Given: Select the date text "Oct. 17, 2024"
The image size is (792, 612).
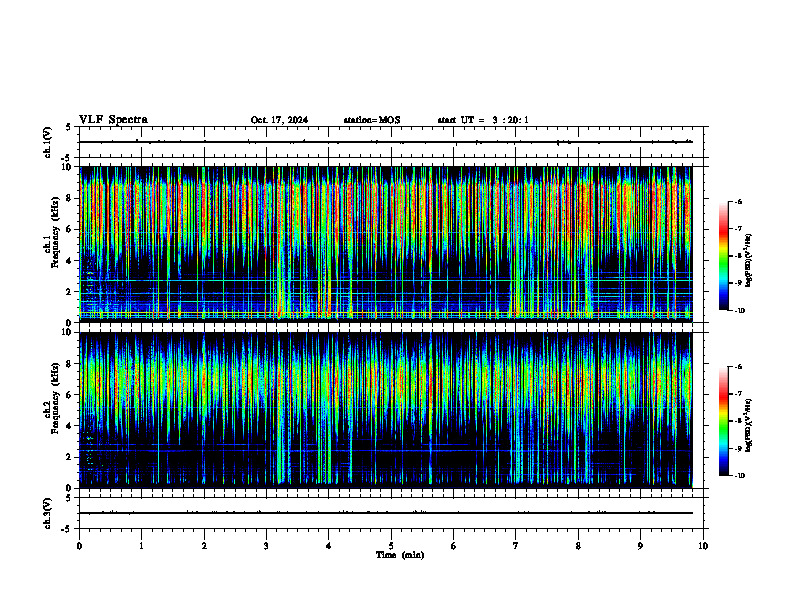Looking at the screenshot, I should (x=279, y=120).
